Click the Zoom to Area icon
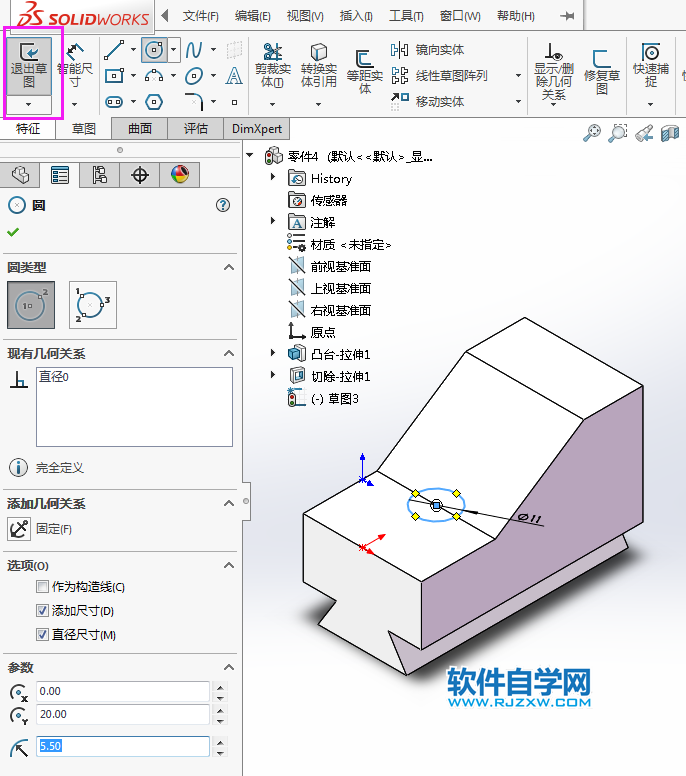686x776 pixels. (618, 133)
